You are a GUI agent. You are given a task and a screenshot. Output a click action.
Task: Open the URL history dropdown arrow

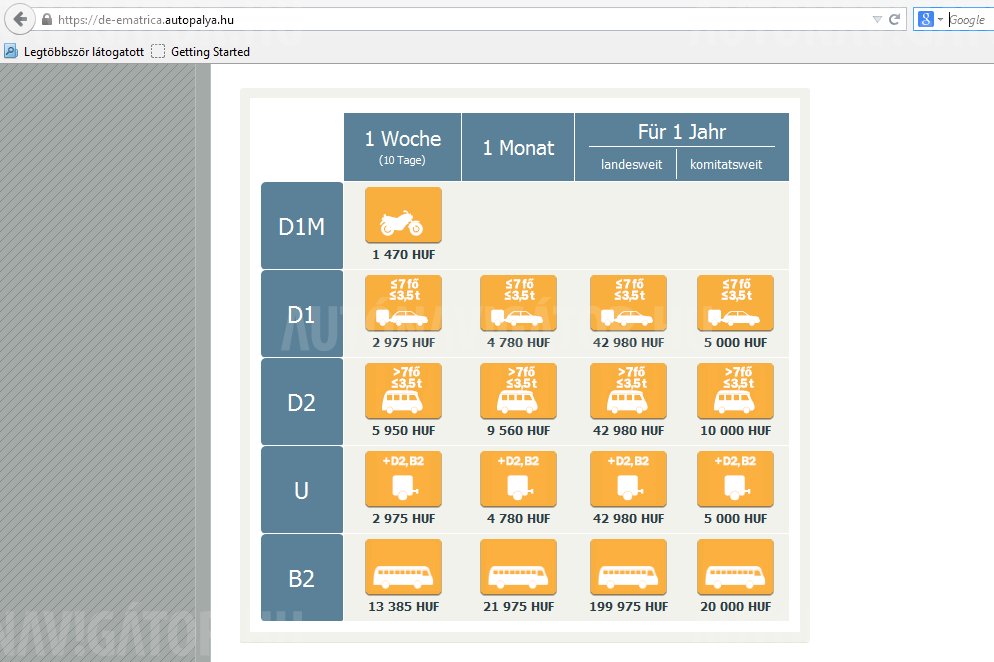tap(877, 19)
